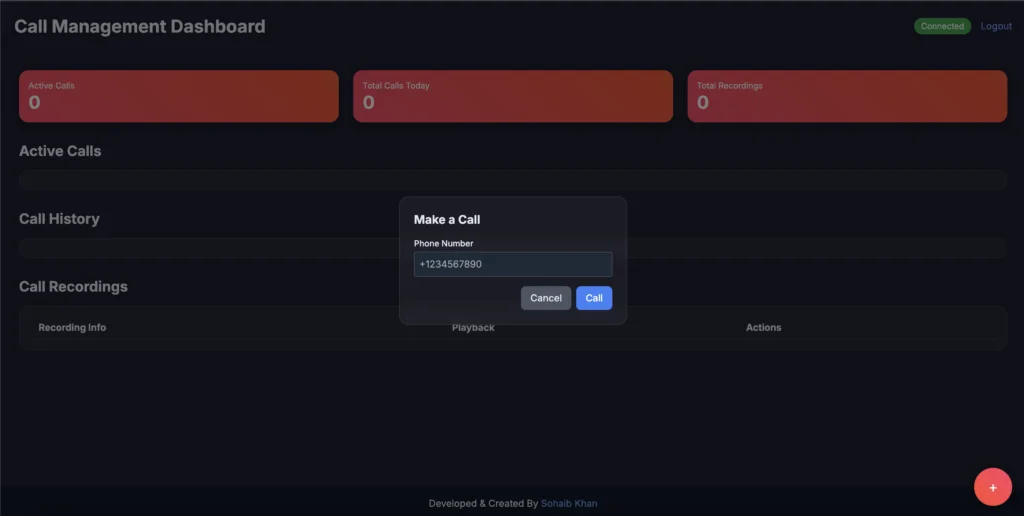Click the Playback column header
Screen dimensions: 1024x516
click(473, 328)
